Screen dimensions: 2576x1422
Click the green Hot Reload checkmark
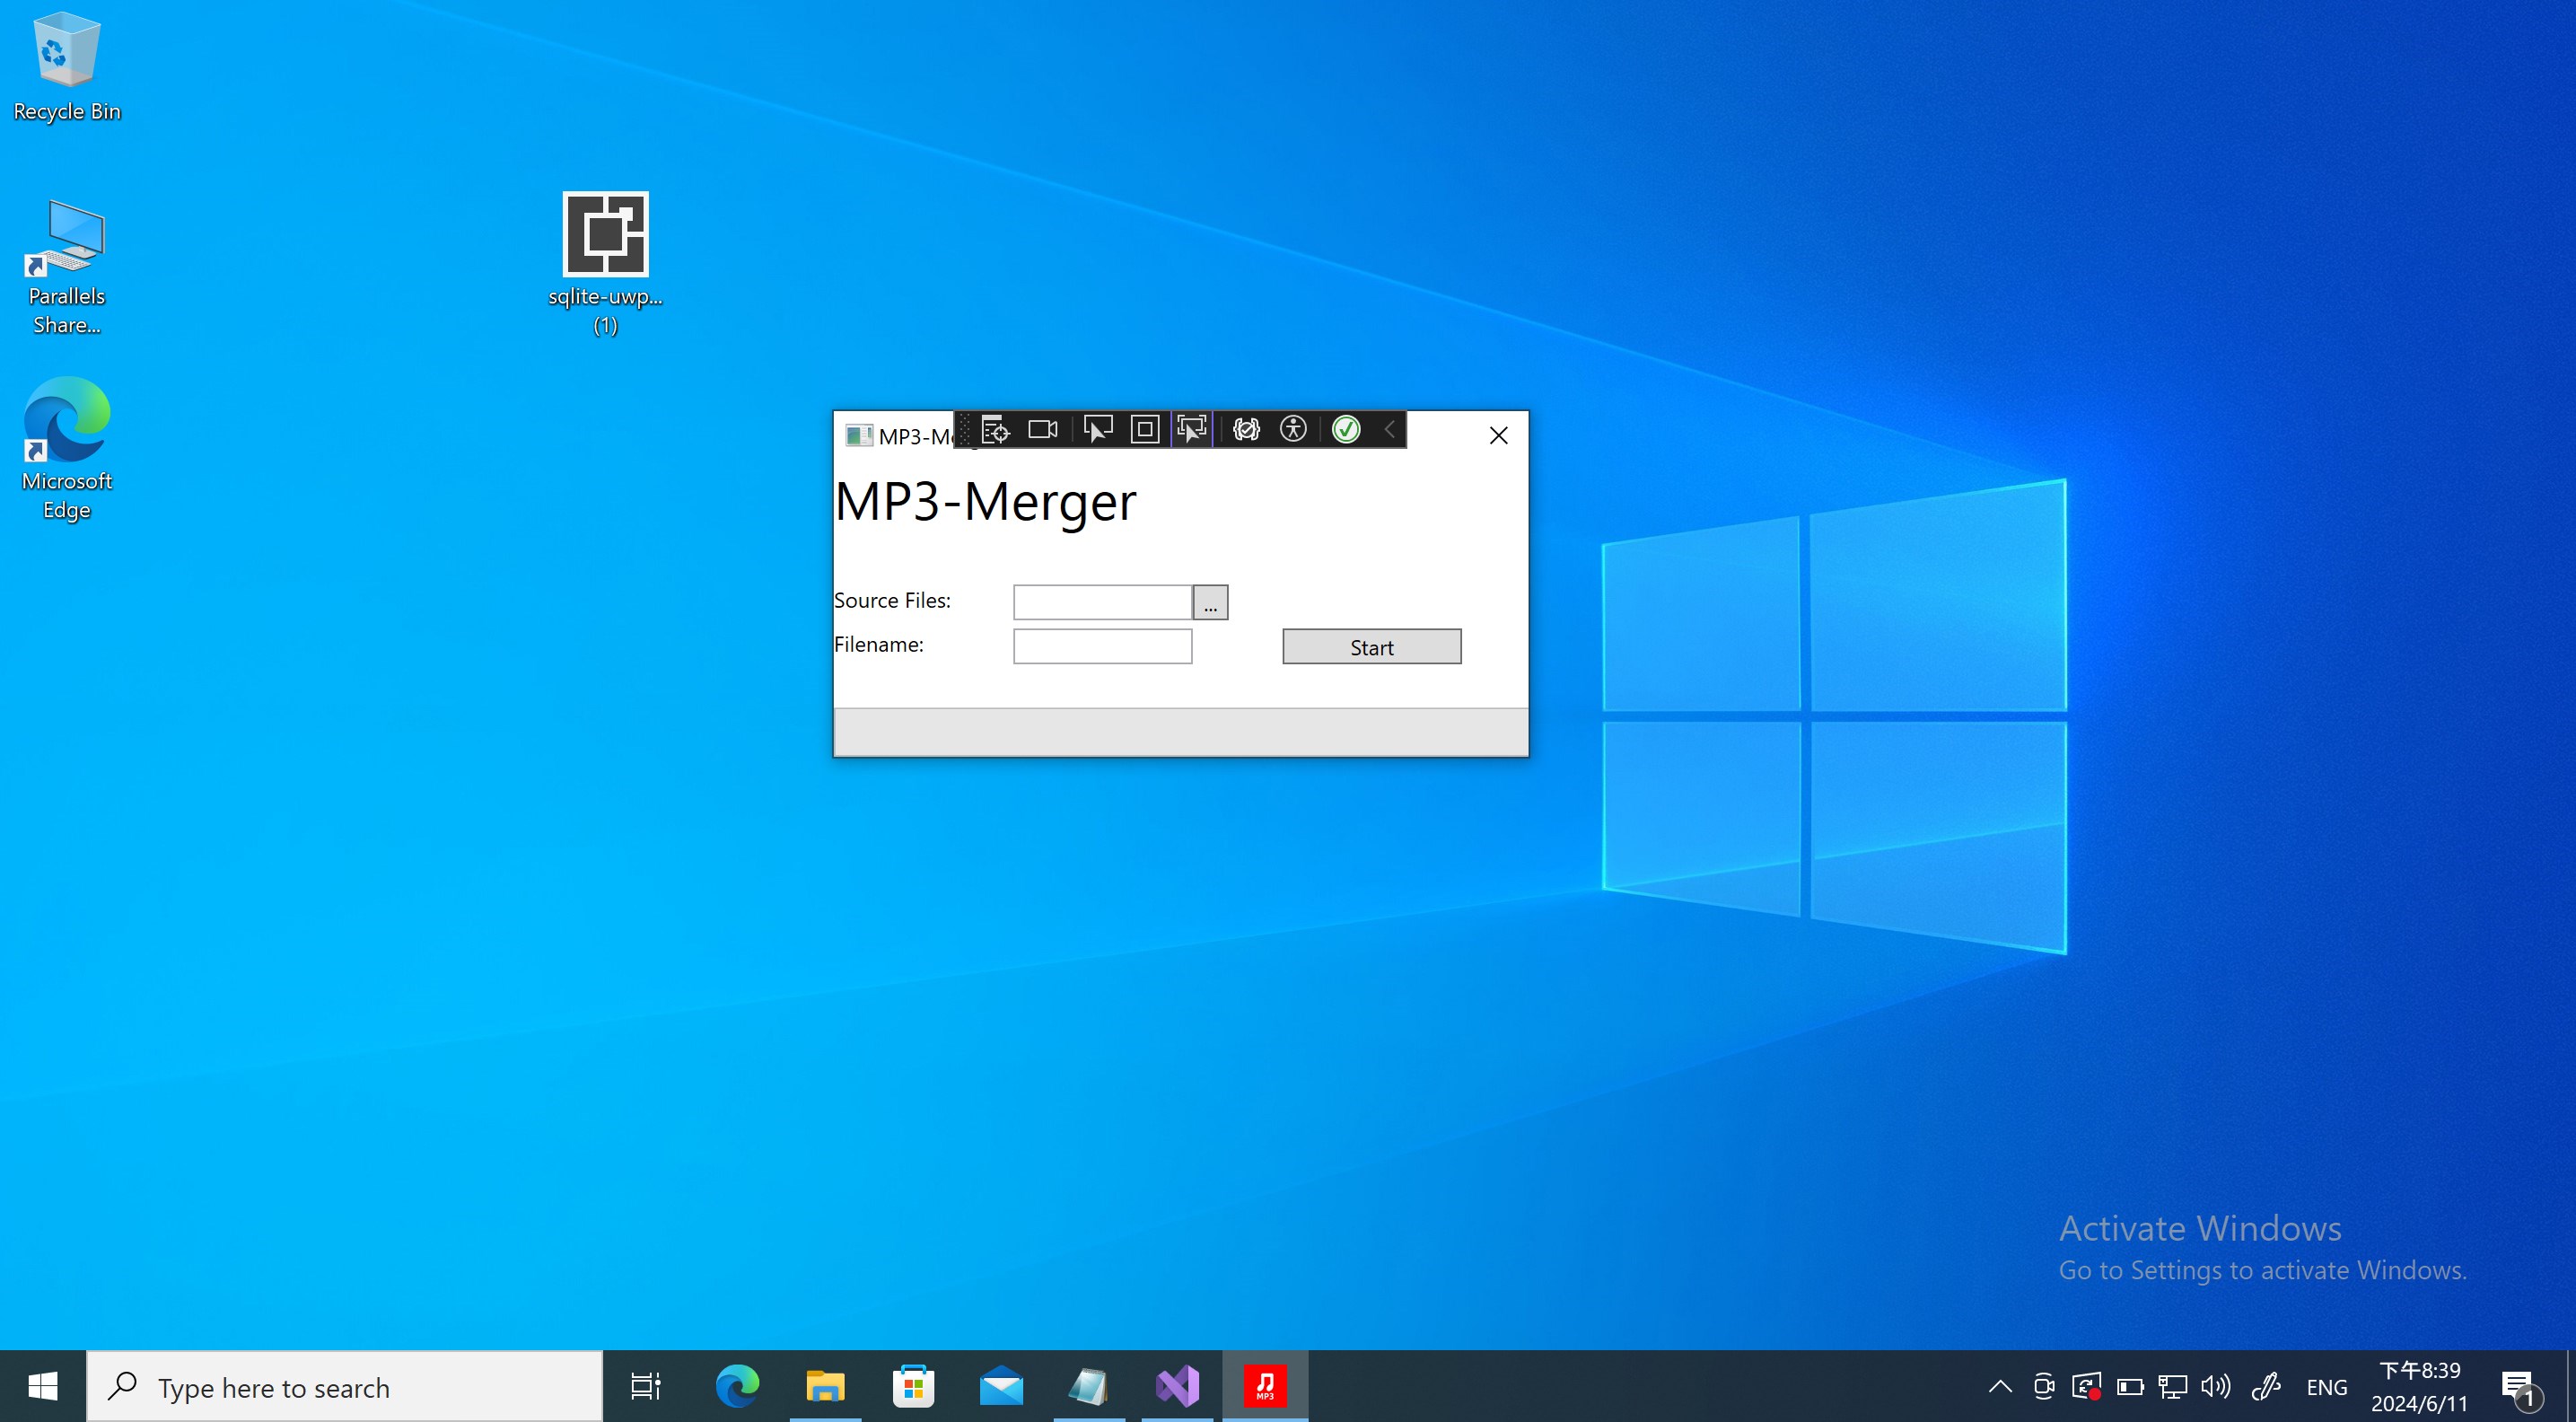tap(1346, 430)
